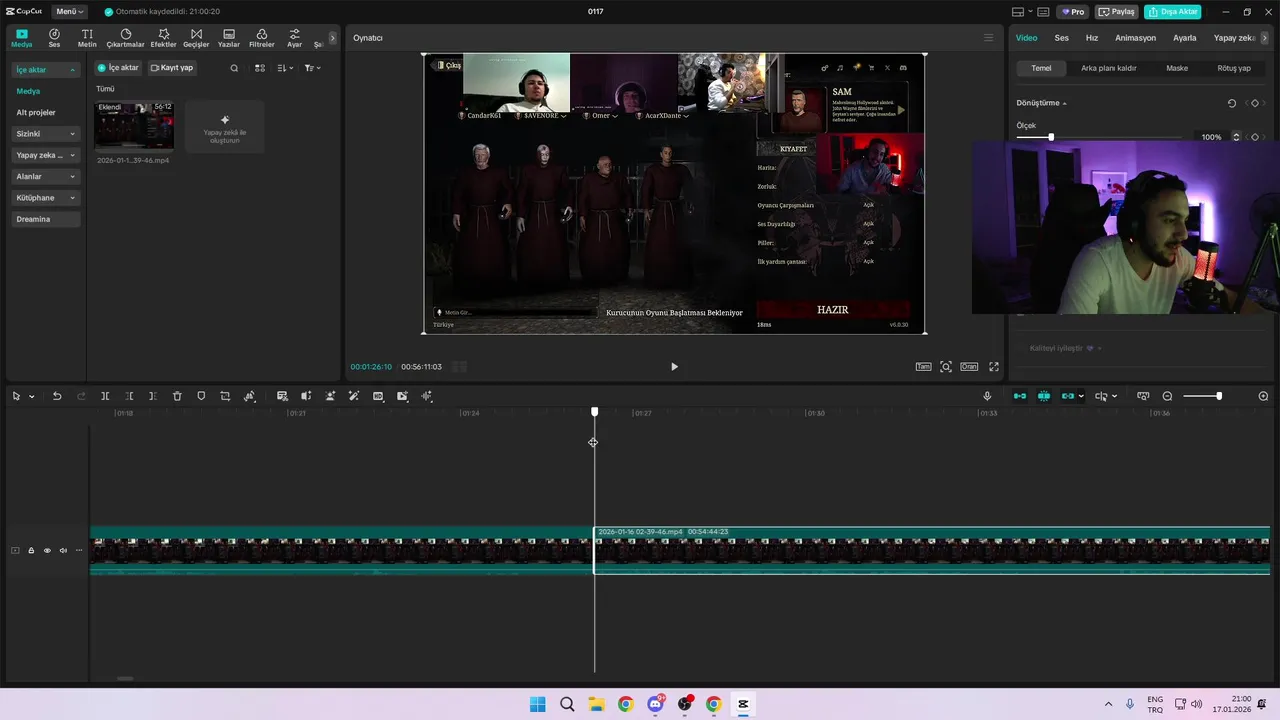Switch to the Ayarla tab in properties panel
1280x720 pixels.
coord(1185,38)
